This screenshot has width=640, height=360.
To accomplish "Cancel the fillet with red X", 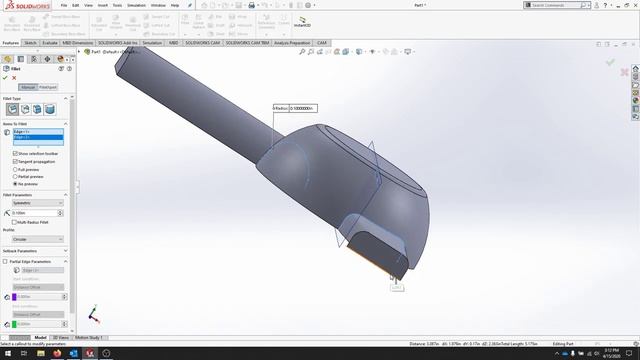I will tap(14, 78).
